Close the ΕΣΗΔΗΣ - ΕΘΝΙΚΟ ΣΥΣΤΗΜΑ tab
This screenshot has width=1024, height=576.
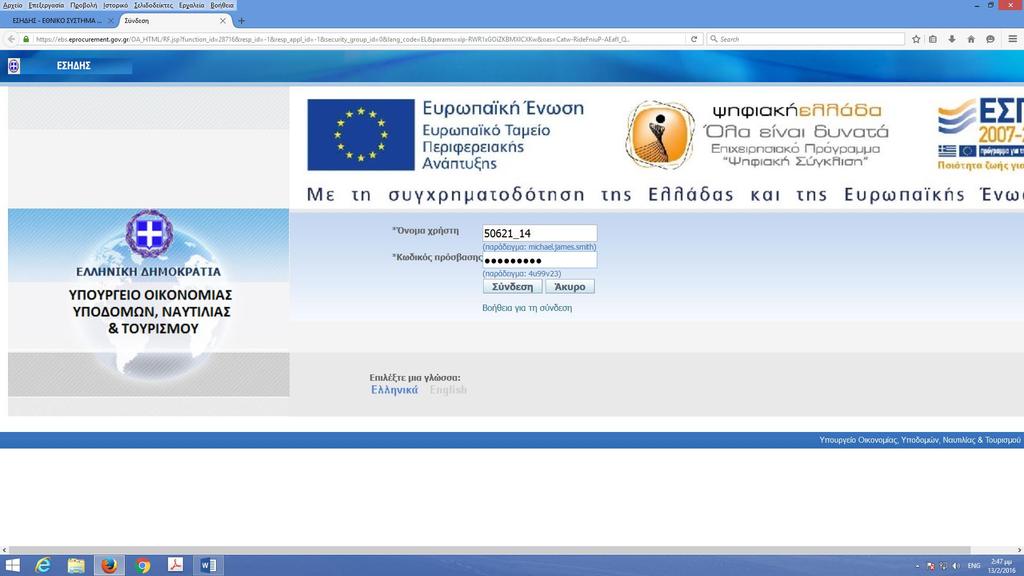click(x=110, y=21)
